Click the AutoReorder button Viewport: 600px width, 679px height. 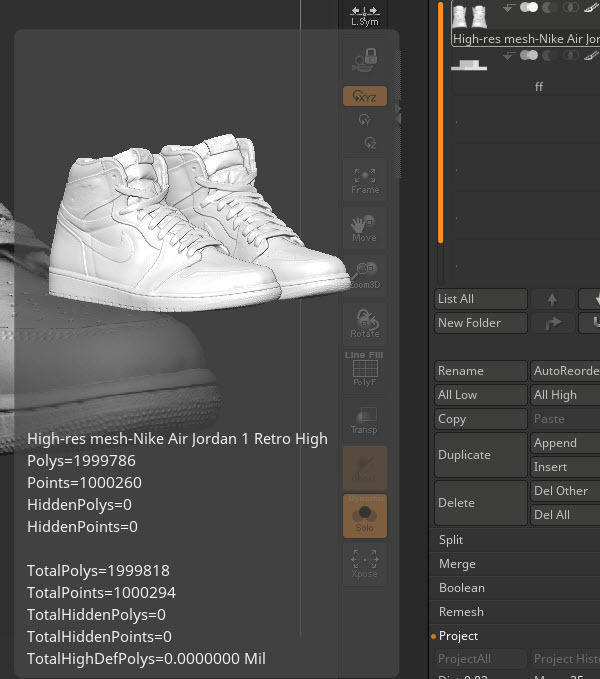(x=565, y=371)
